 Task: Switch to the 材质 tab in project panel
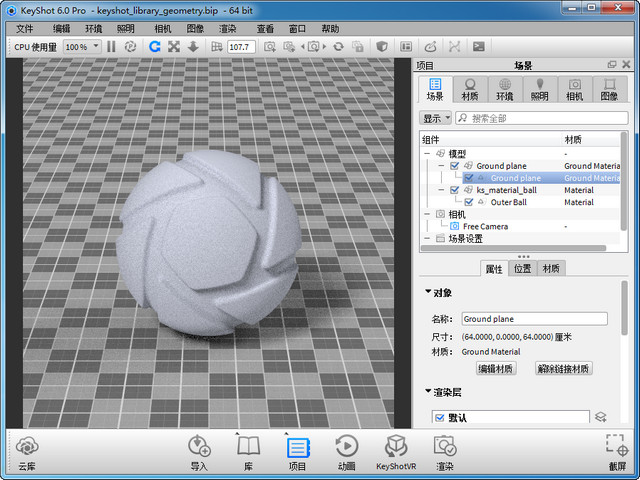tap(469, 90)
